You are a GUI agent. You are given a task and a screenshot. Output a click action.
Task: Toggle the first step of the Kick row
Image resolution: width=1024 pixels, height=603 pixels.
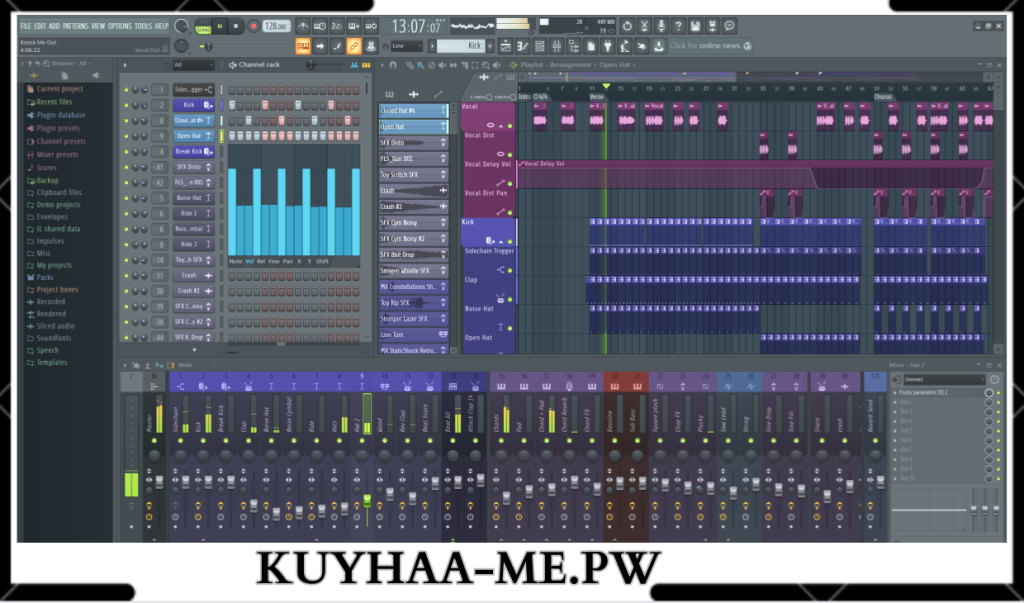[x=232, y=105]
